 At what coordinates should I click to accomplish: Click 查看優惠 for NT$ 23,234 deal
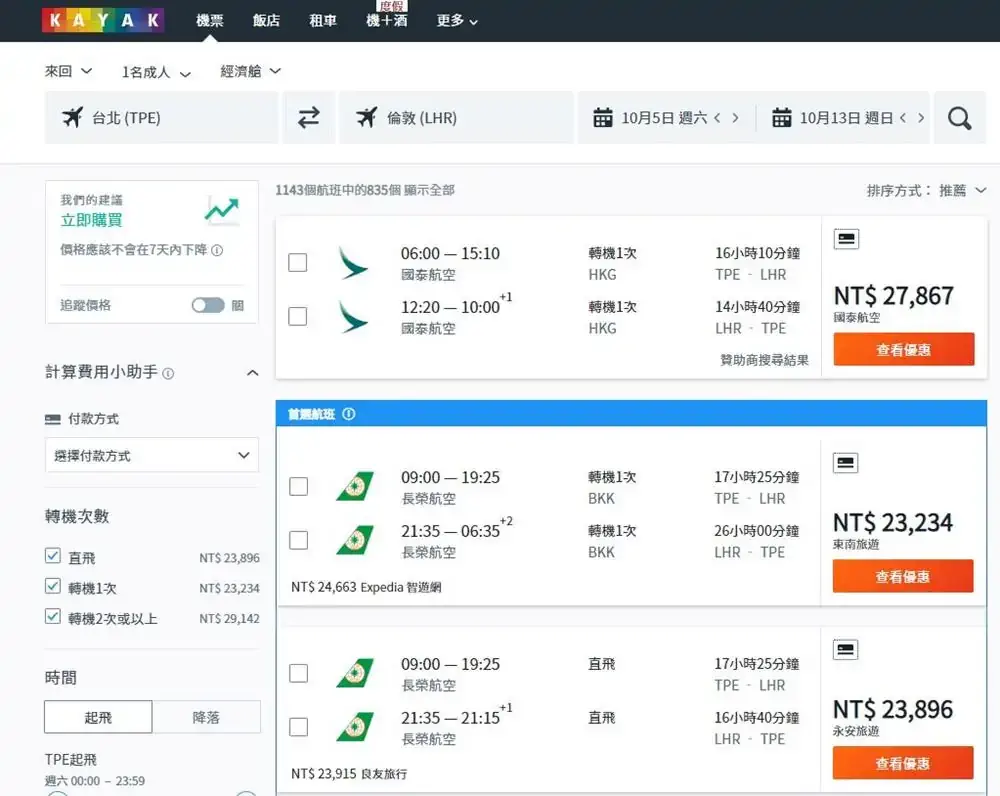[x=903, y=577]
